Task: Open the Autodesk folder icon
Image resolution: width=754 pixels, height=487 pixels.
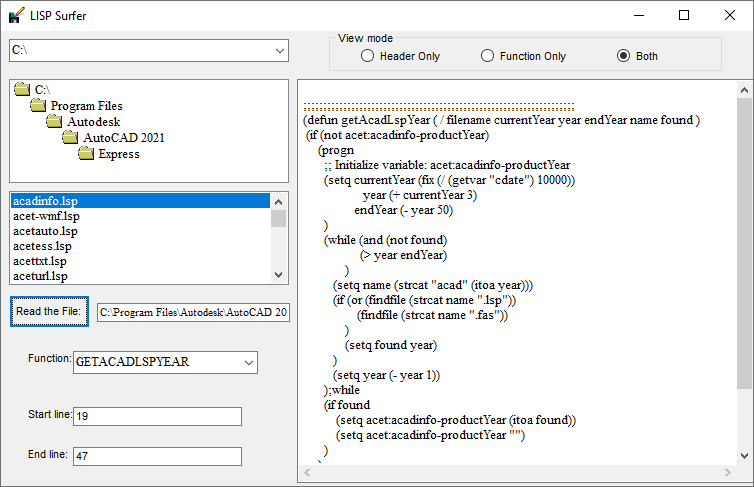Action: (54, 121)
